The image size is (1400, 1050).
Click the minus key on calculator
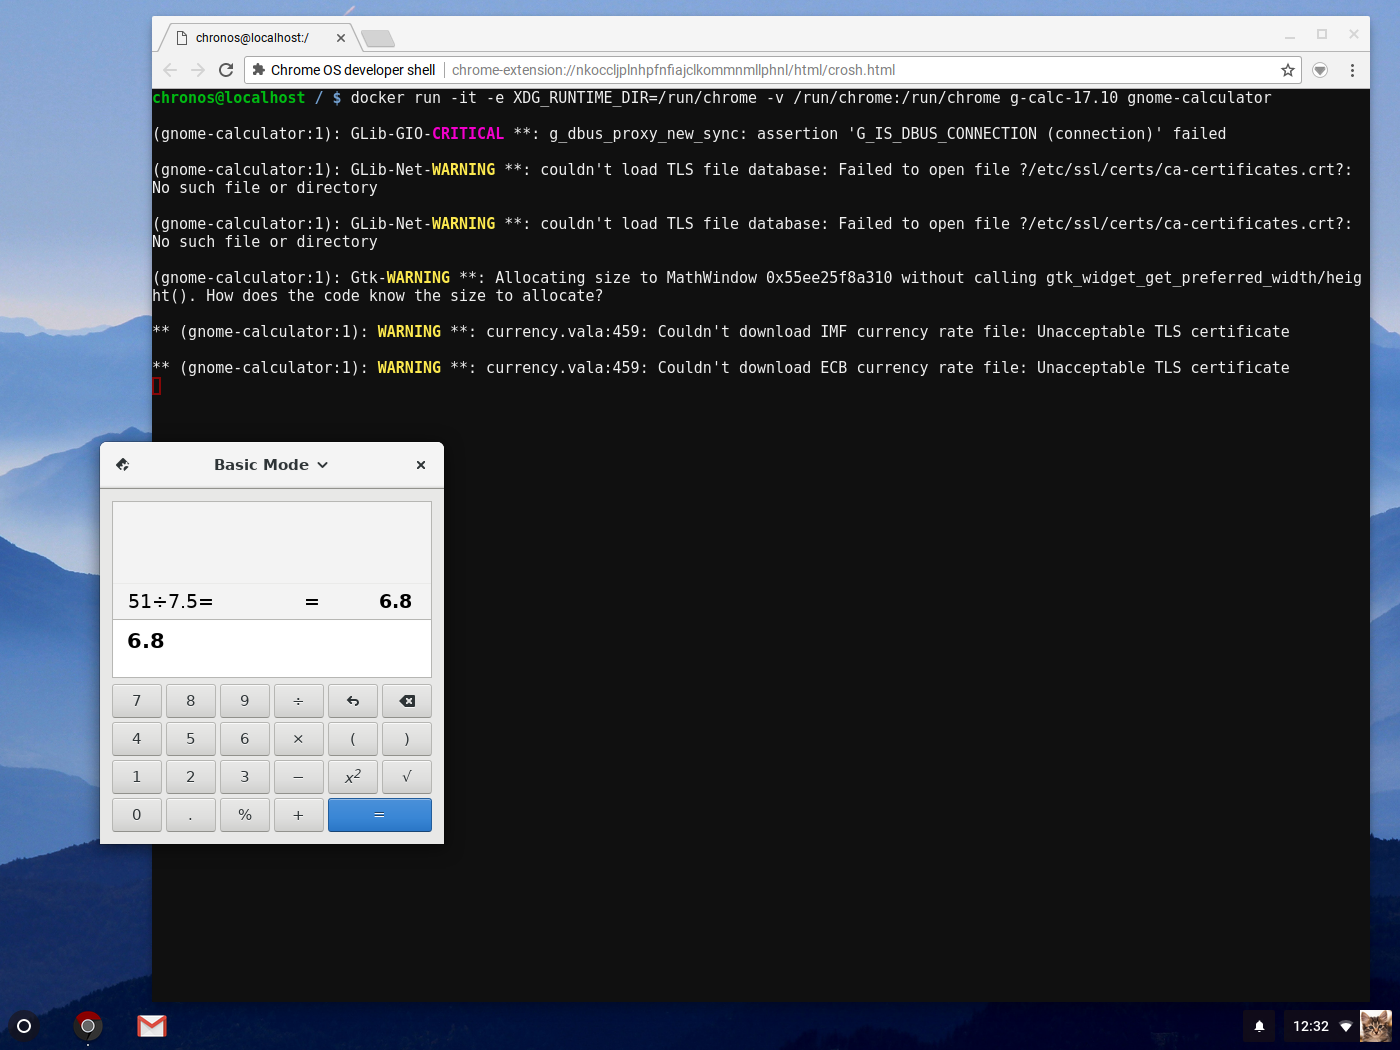[x=299, y=777]
